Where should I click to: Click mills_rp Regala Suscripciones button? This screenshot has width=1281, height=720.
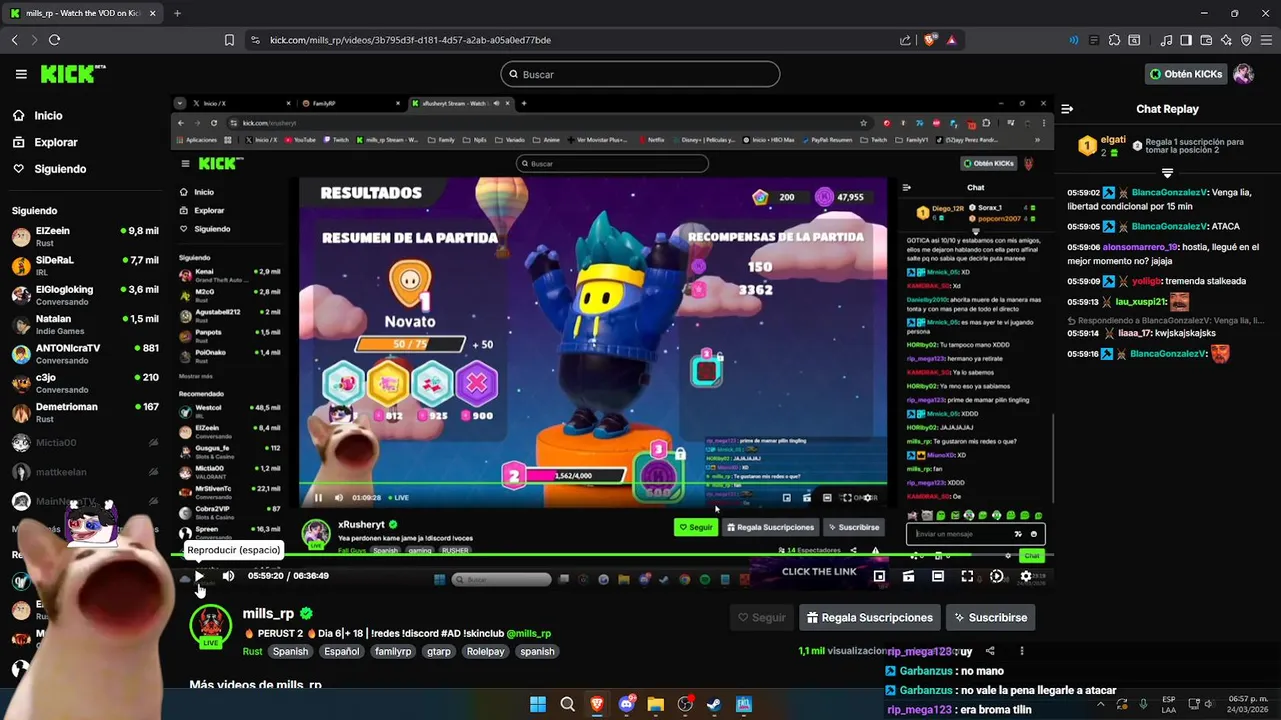pos(869,617)
